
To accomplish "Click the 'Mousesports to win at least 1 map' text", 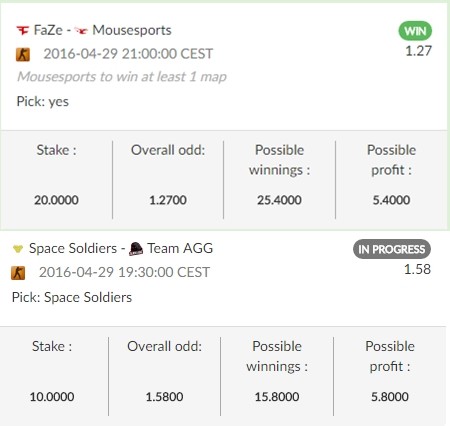I will 122,77.
